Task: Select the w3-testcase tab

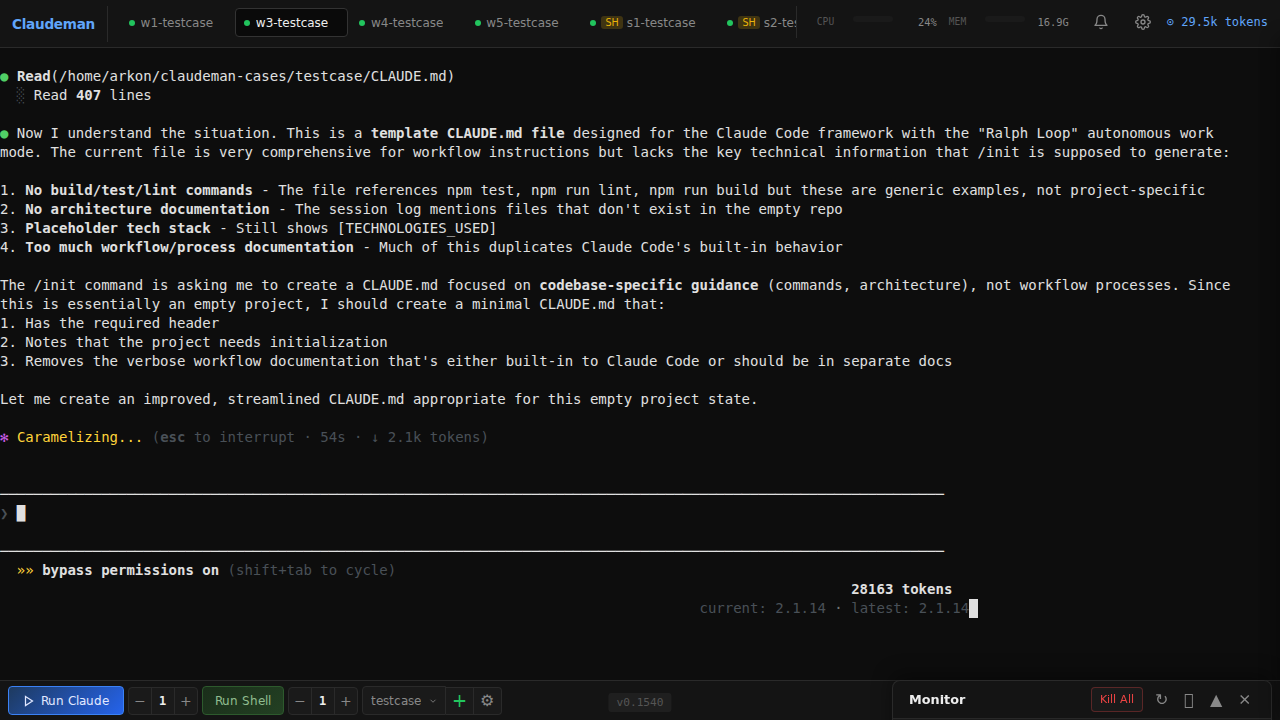Action: coord(291,22)
